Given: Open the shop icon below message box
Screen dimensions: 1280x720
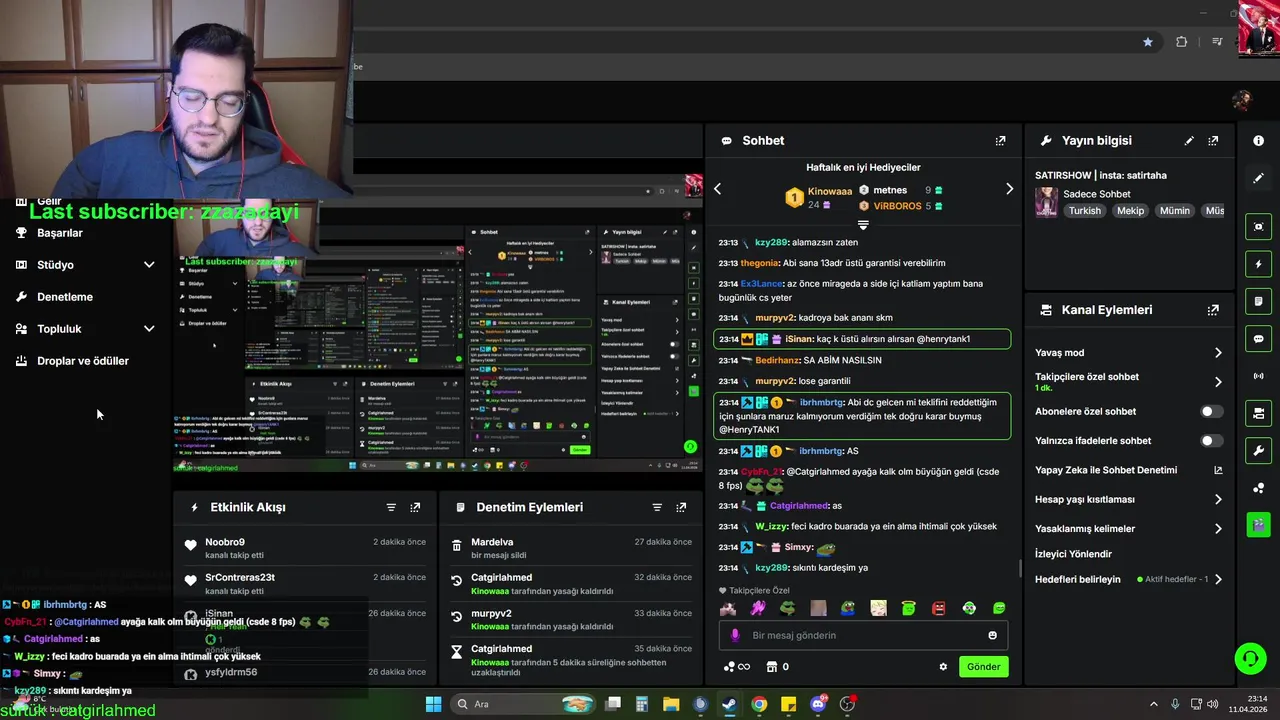Looking at the screenshot, I should [772, 667].
